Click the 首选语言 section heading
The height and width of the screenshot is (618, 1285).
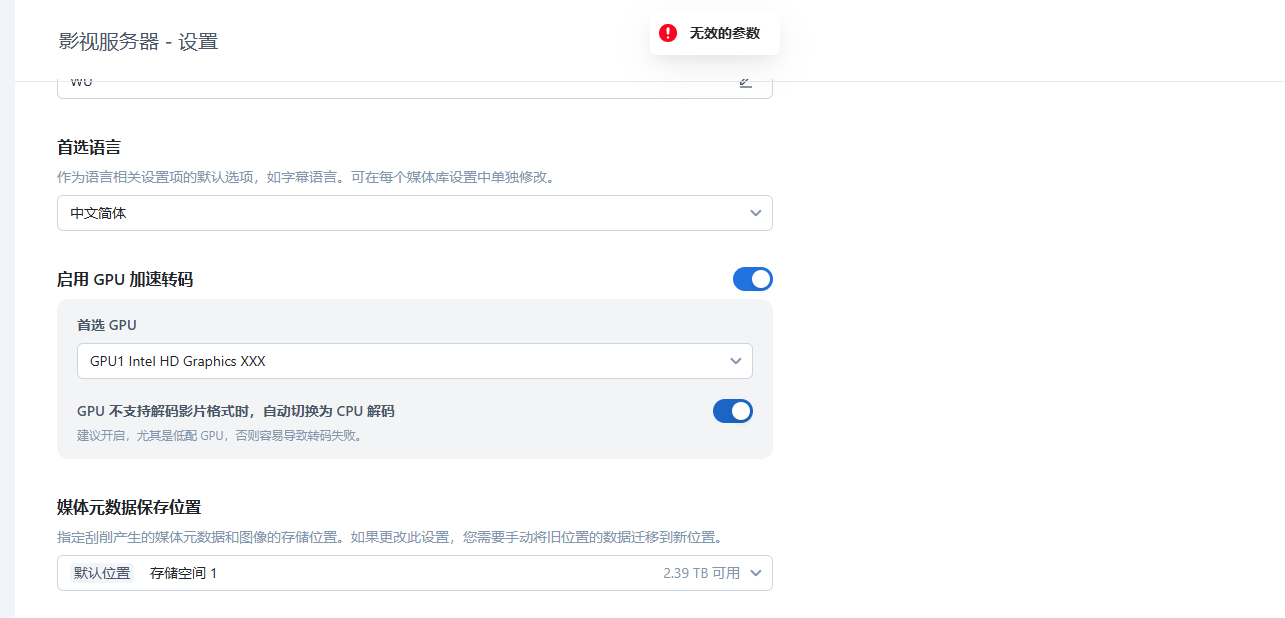tap(89, 147)
